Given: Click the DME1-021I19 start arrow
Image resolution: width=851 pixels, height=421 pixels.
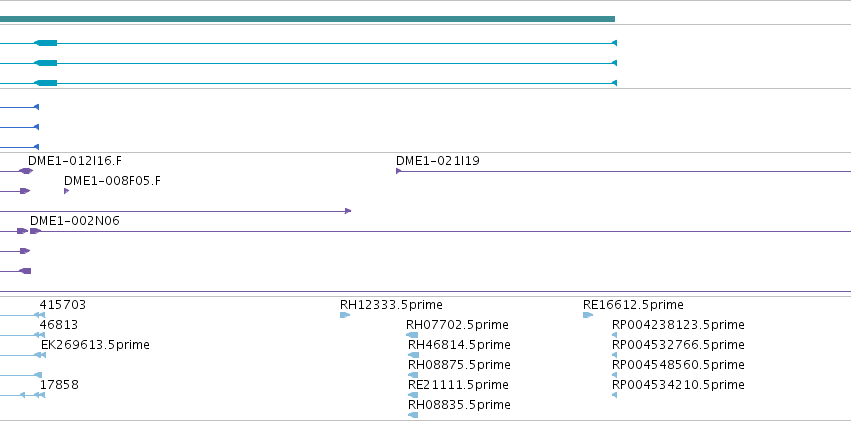Looking at the screenshot, I should coord(398,171).
